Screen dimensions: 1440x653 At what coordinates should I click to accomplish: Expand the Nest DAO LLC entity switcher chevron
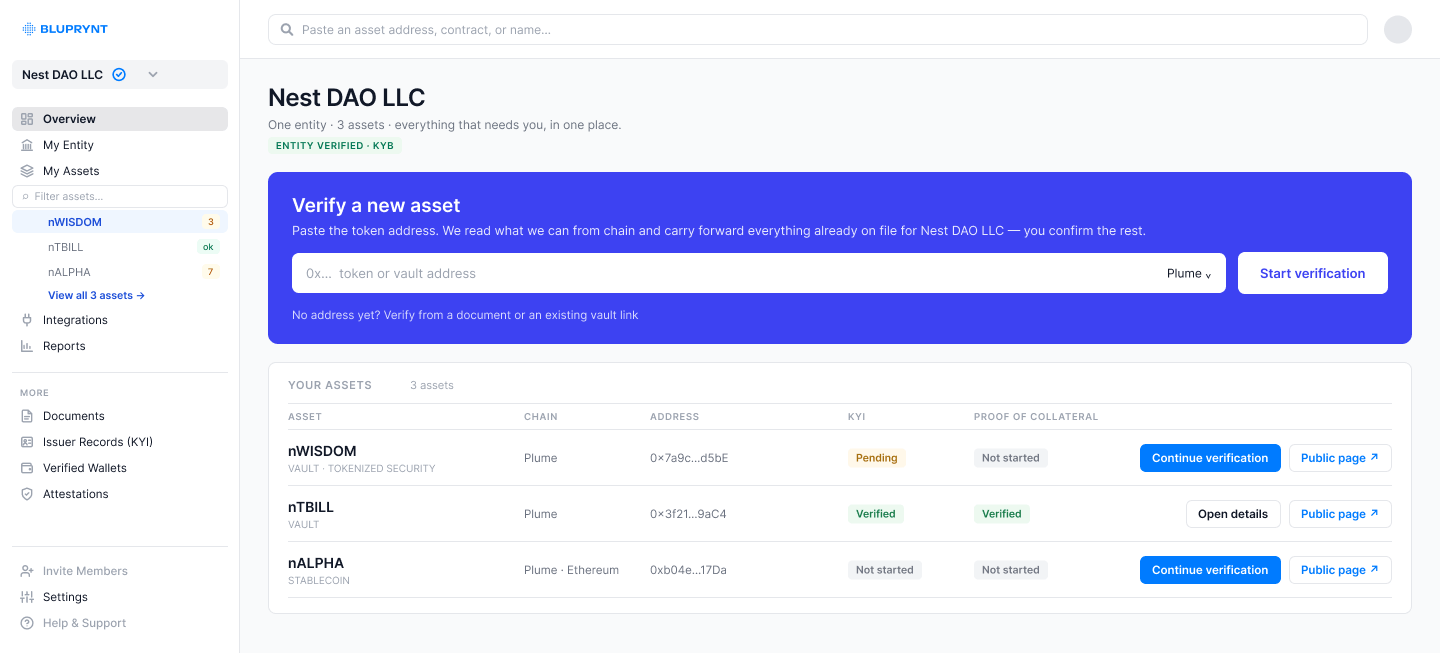(x=153, y=75)
